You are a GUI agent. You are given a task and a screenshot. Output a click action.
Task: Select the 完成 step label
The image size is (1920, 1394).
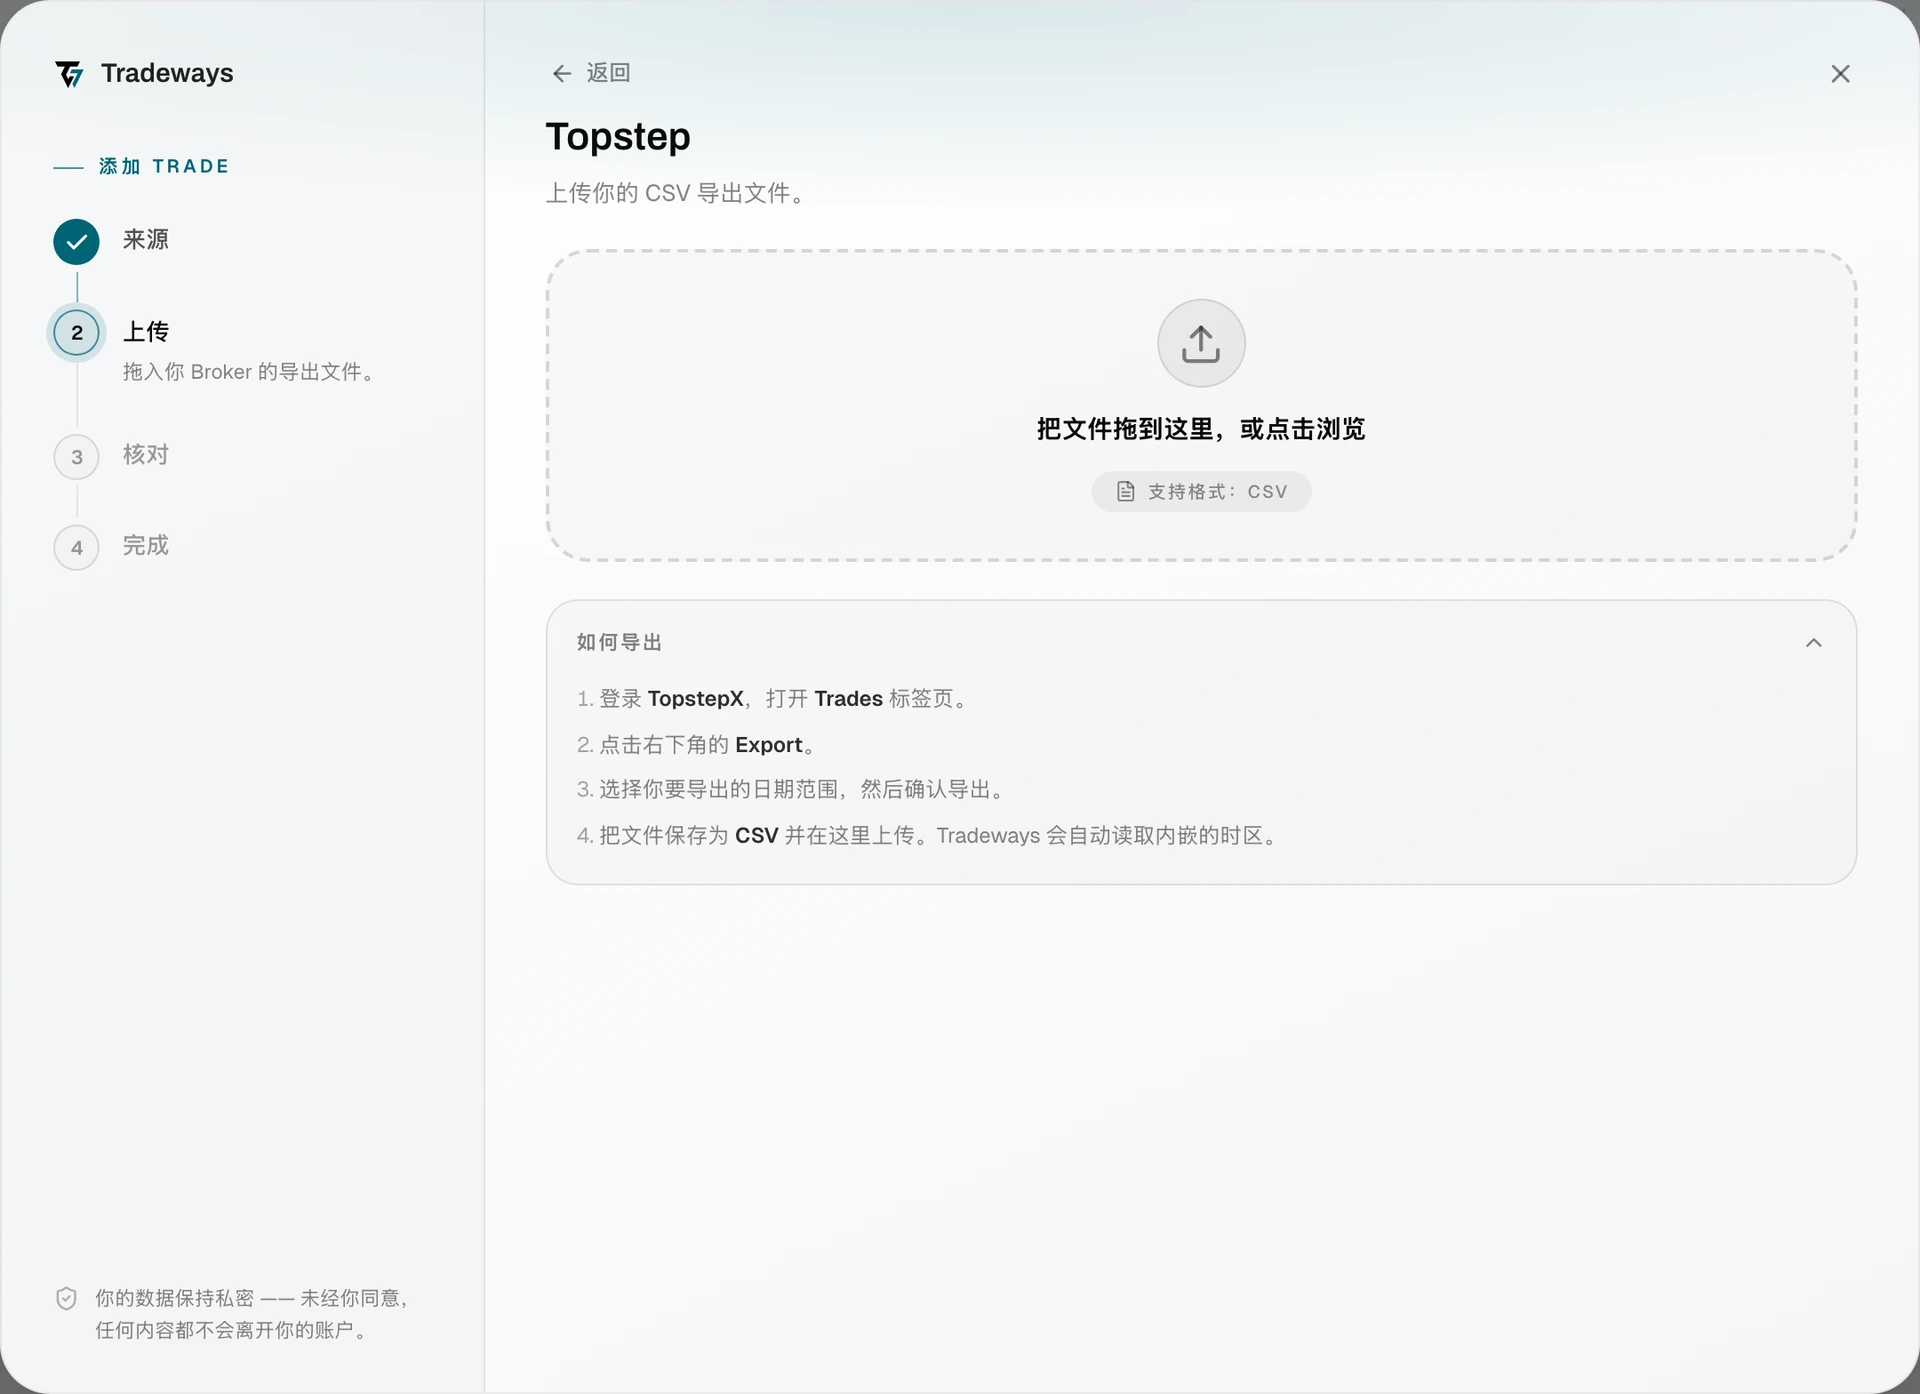tap(146, 546)
